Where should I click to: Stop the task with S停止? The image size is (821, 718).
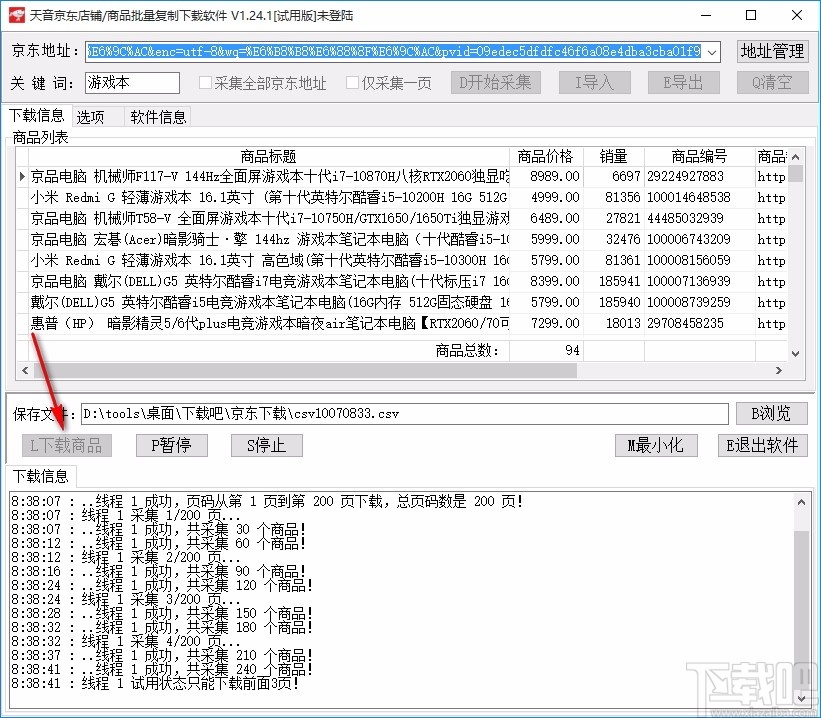point(265,446)
